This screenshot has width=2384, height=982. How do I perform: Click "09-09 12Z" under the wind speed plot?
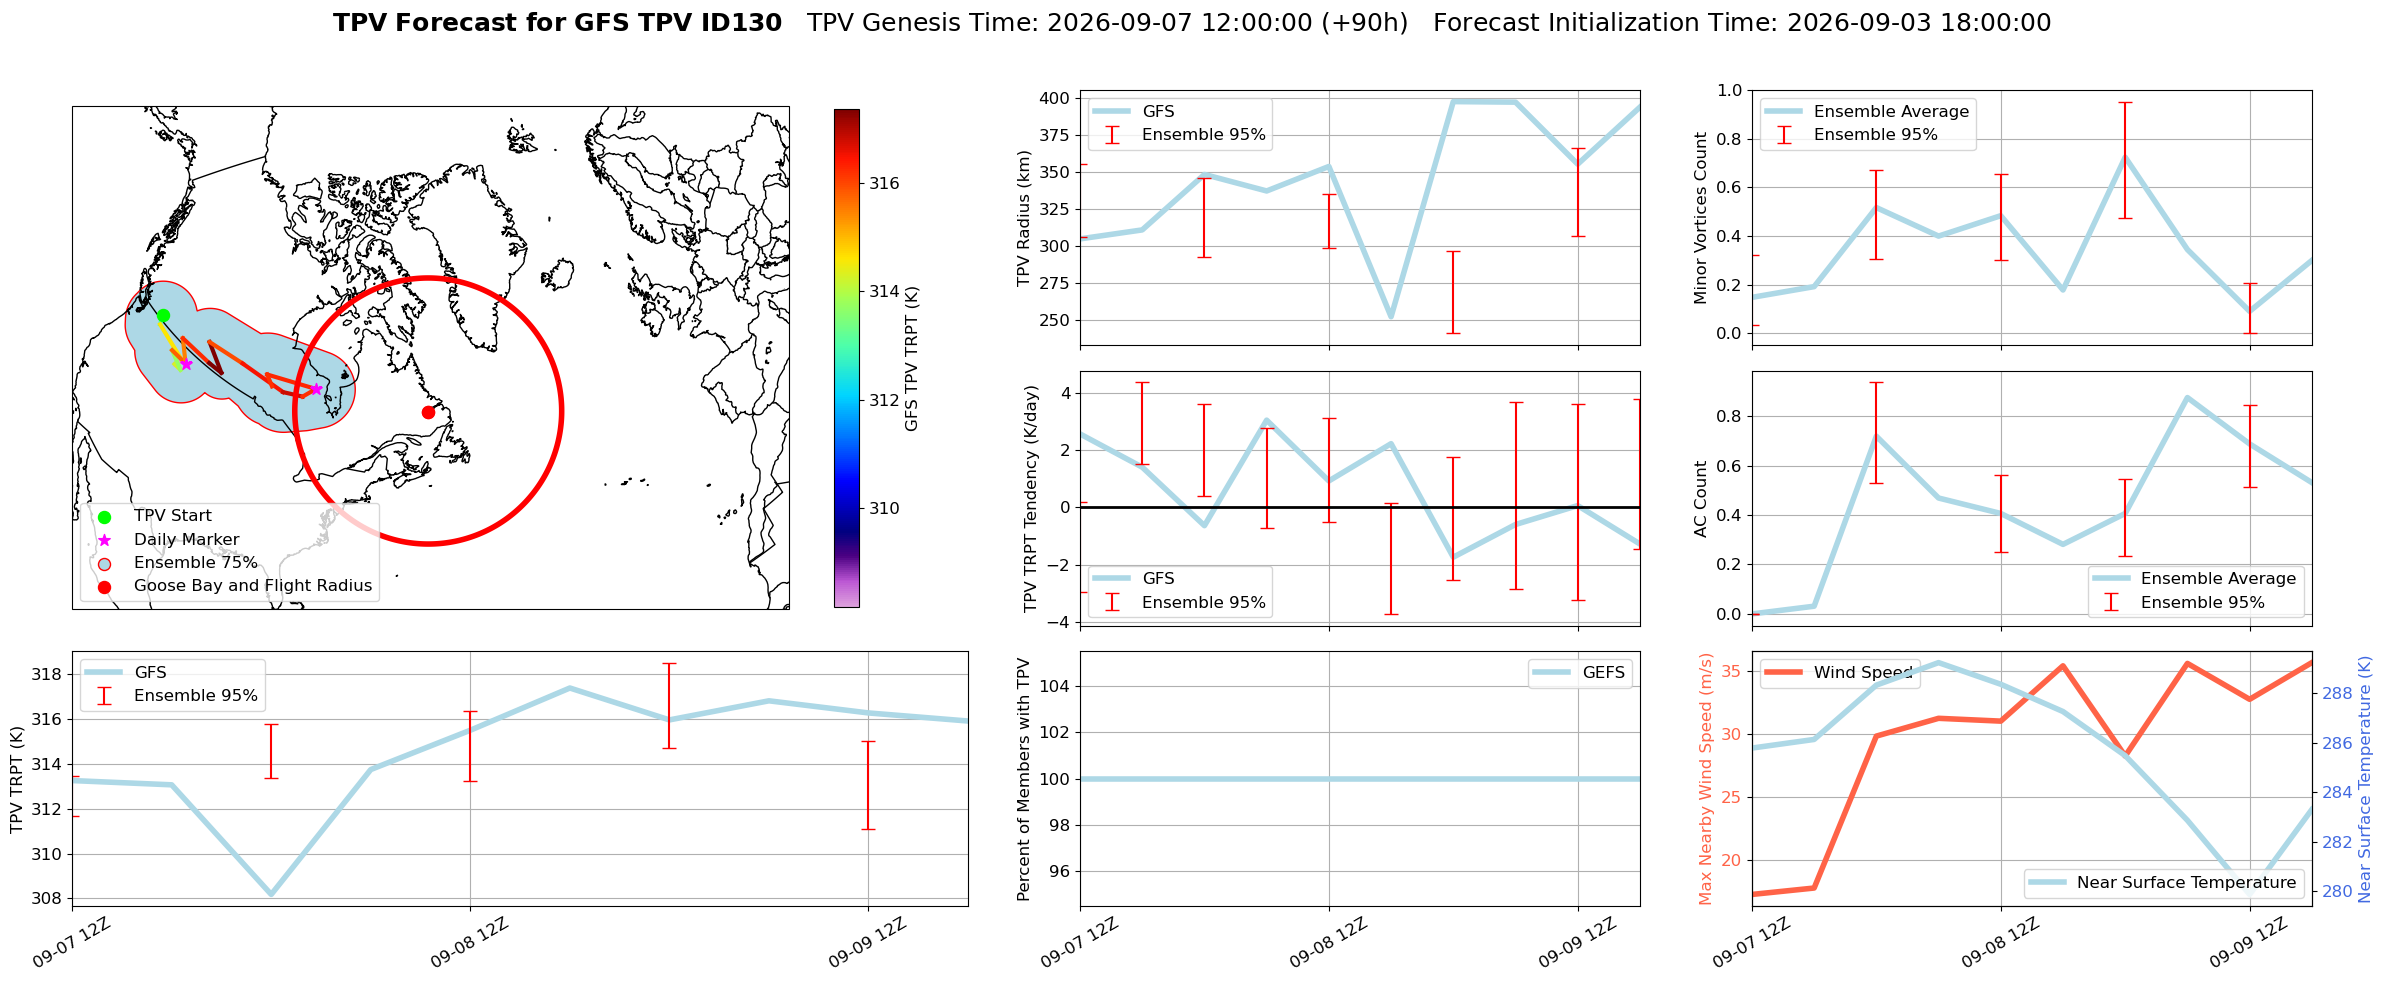click(x=2248, y=943)
